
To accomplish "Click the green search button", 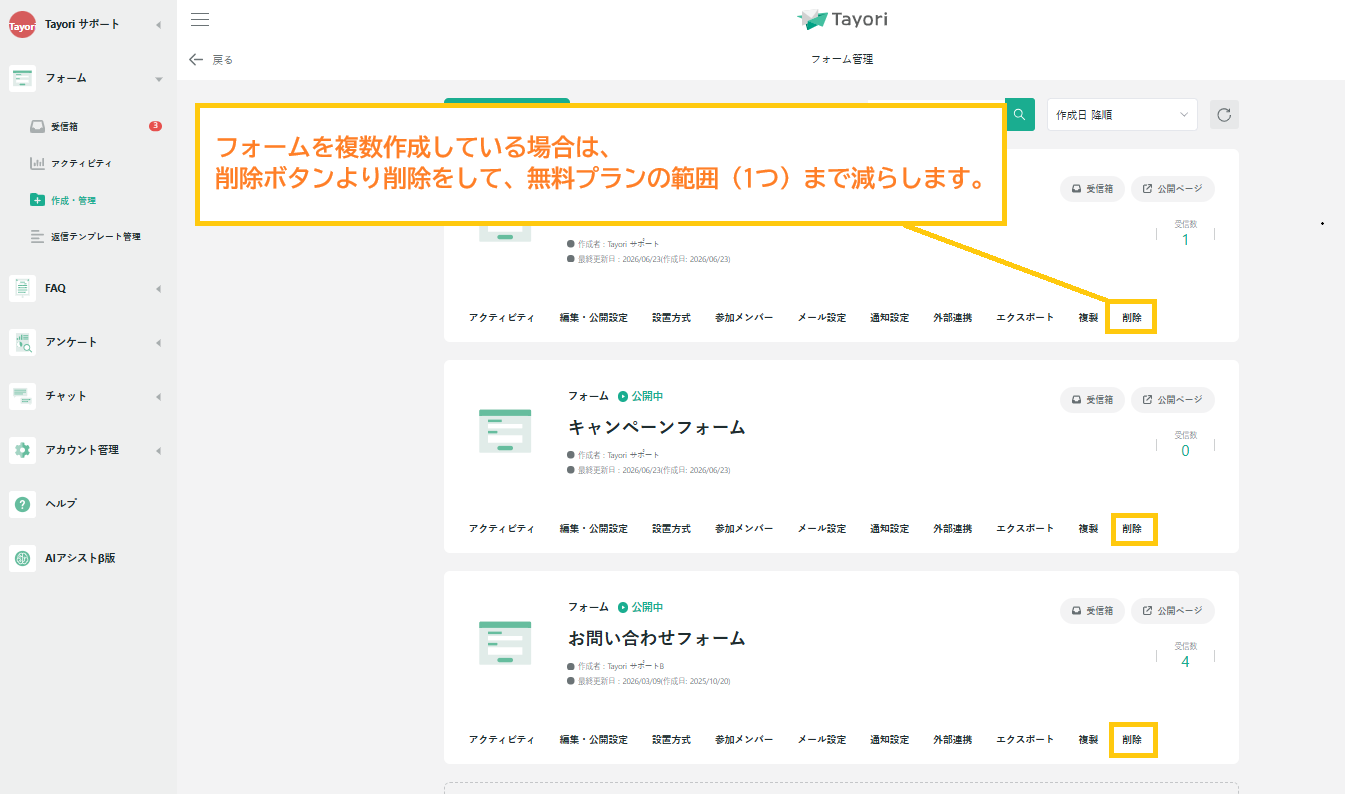I will pyautogui.click(x=1019, y=115).
